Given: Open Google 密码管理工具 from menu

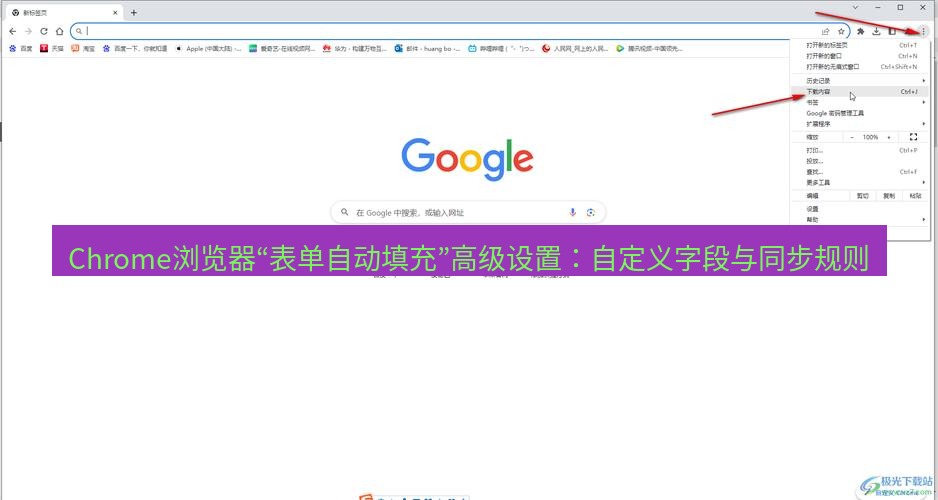Looking at the screenshot, I should 861,113.
